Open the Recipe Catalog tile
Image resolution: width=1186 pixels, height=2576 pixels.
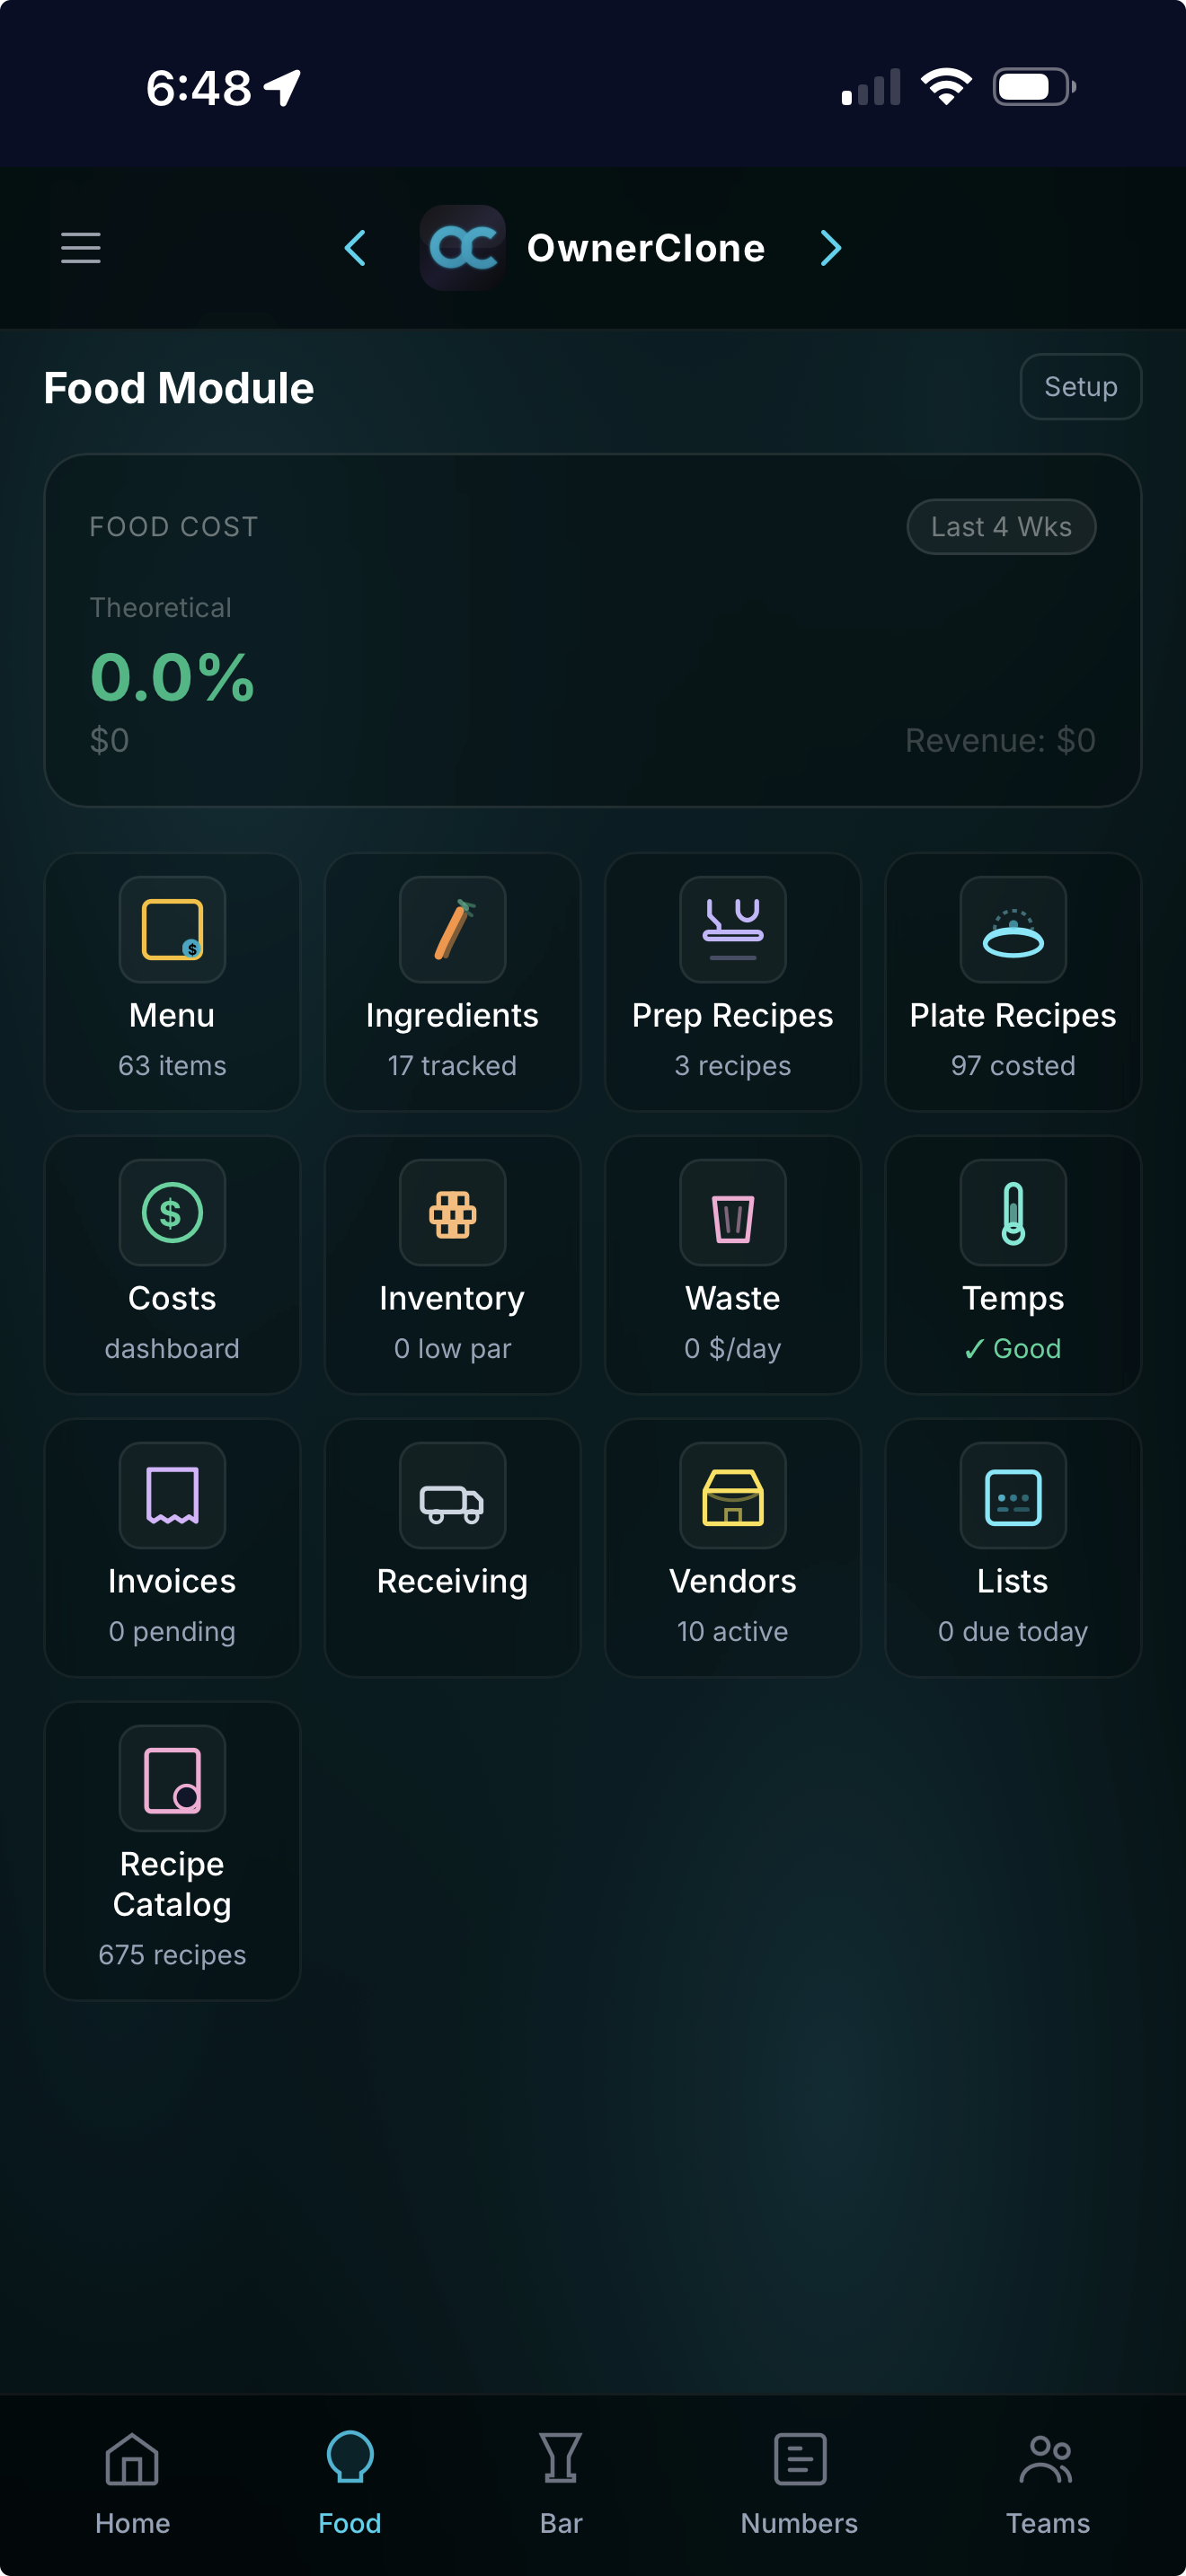tap(172, 1850)
